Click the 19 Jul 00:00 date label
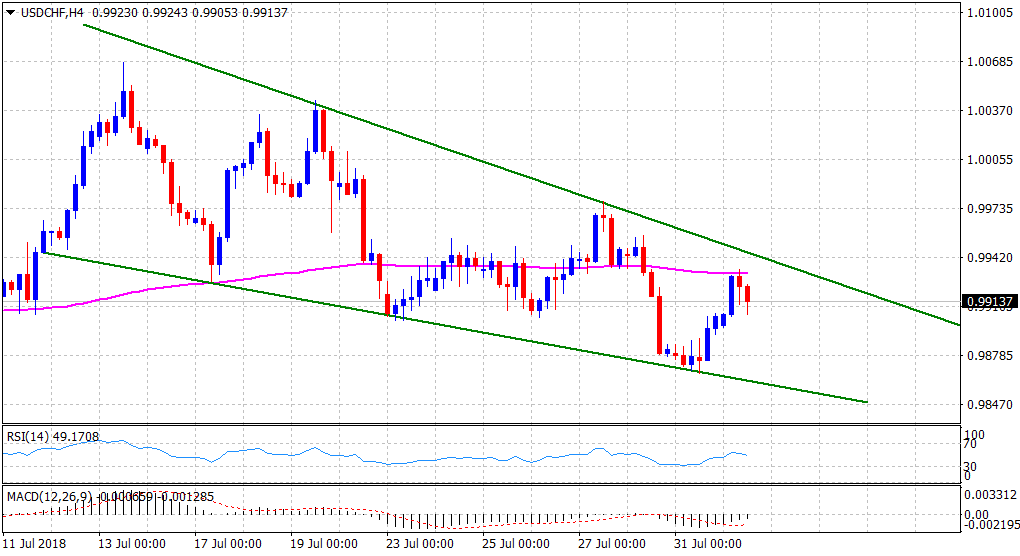Viewport: 1020px width, 556px height. tap(324, 544)
